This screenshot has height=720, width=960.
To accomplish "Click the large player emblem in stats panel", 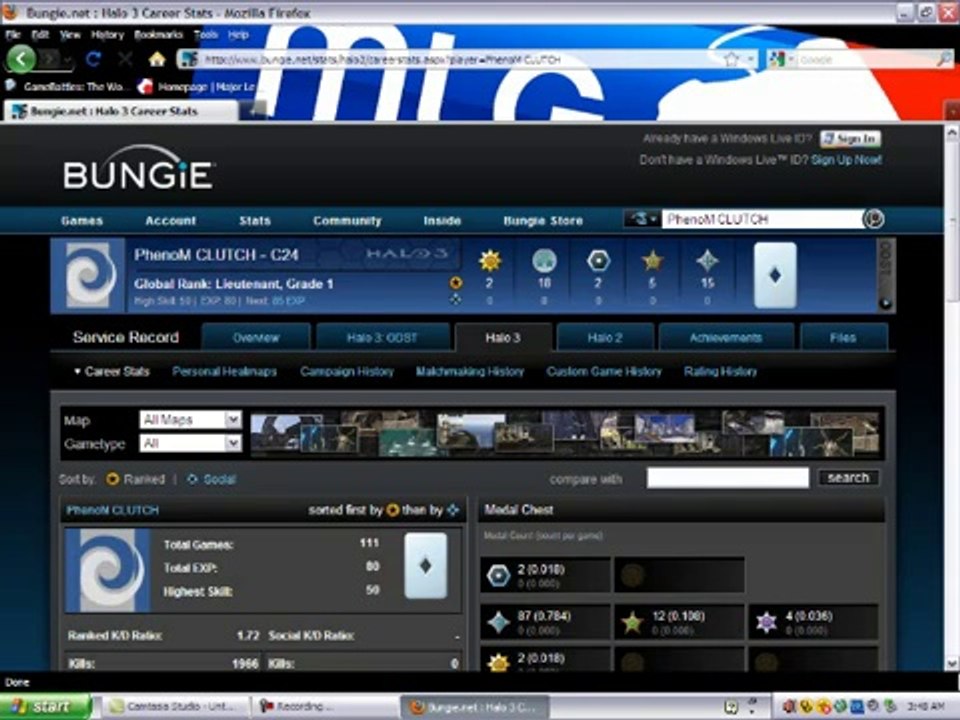I will coord(108,570).
